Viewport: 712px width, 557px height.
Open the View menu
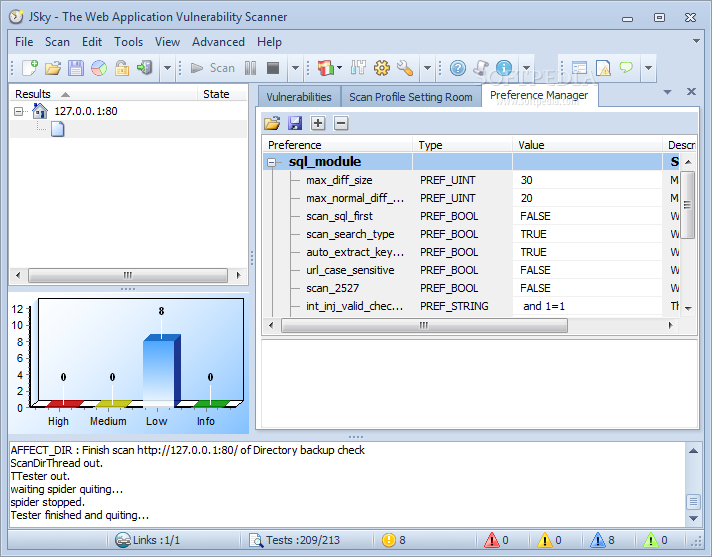click(167, 42)
